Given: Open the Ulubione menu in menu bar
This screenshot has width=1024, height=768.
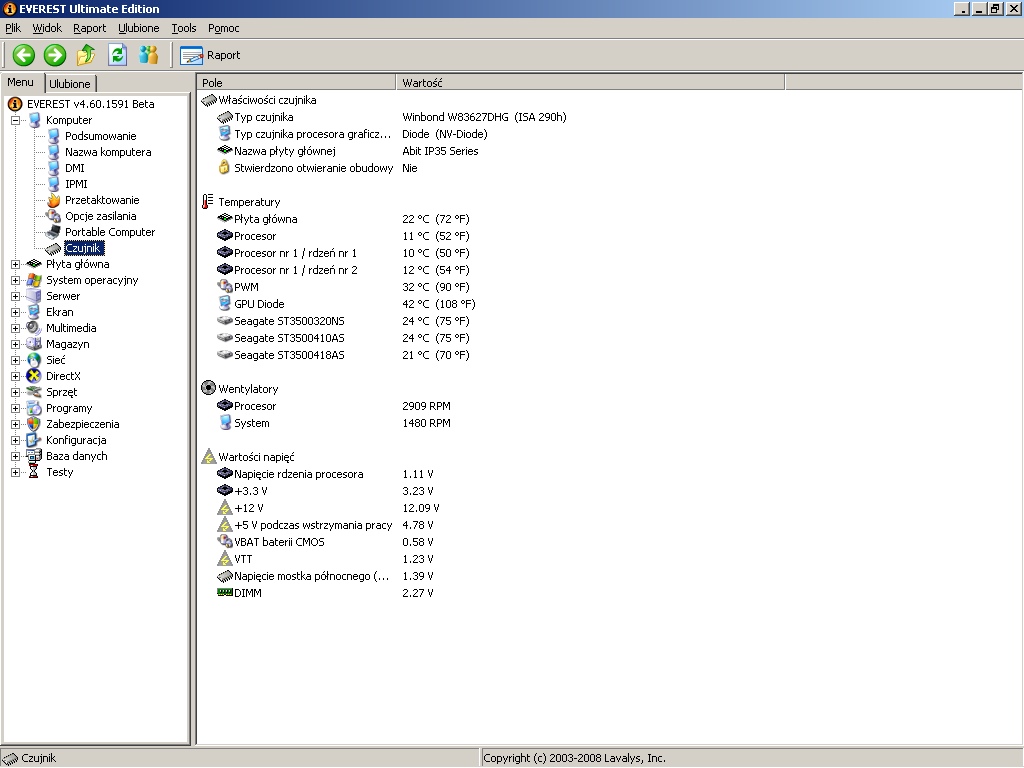Looking at the screenshot, I should coord(138,28).
